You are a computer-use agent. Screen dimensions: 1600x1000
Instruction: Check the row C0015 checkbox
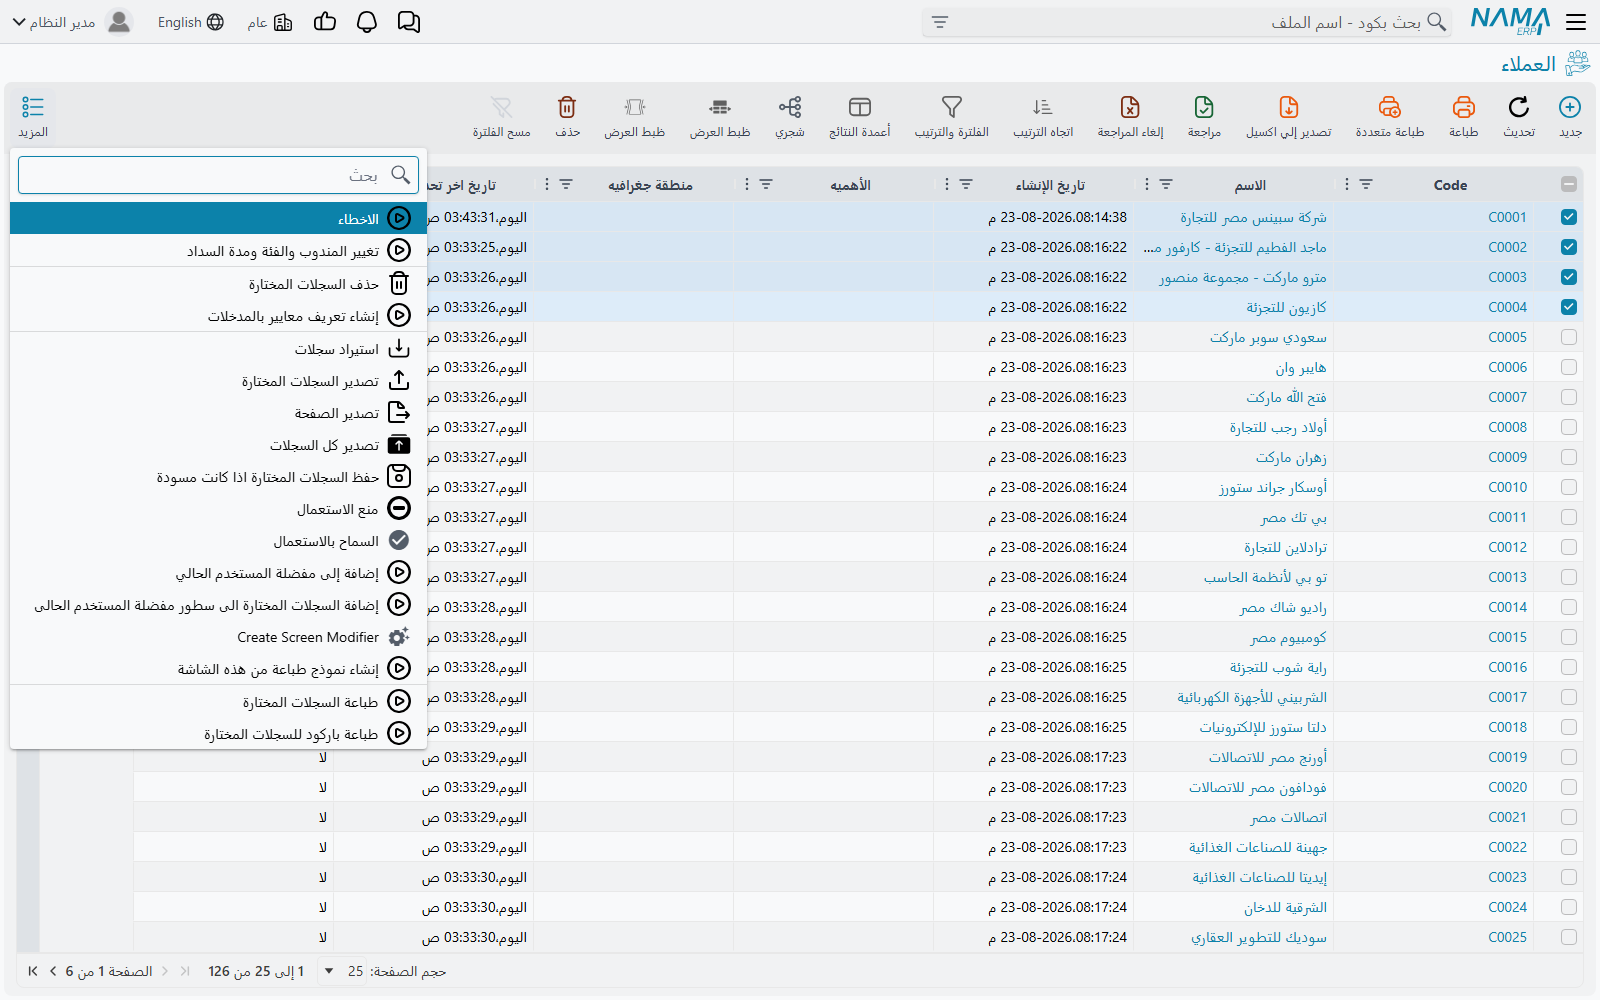[1569, 637]
